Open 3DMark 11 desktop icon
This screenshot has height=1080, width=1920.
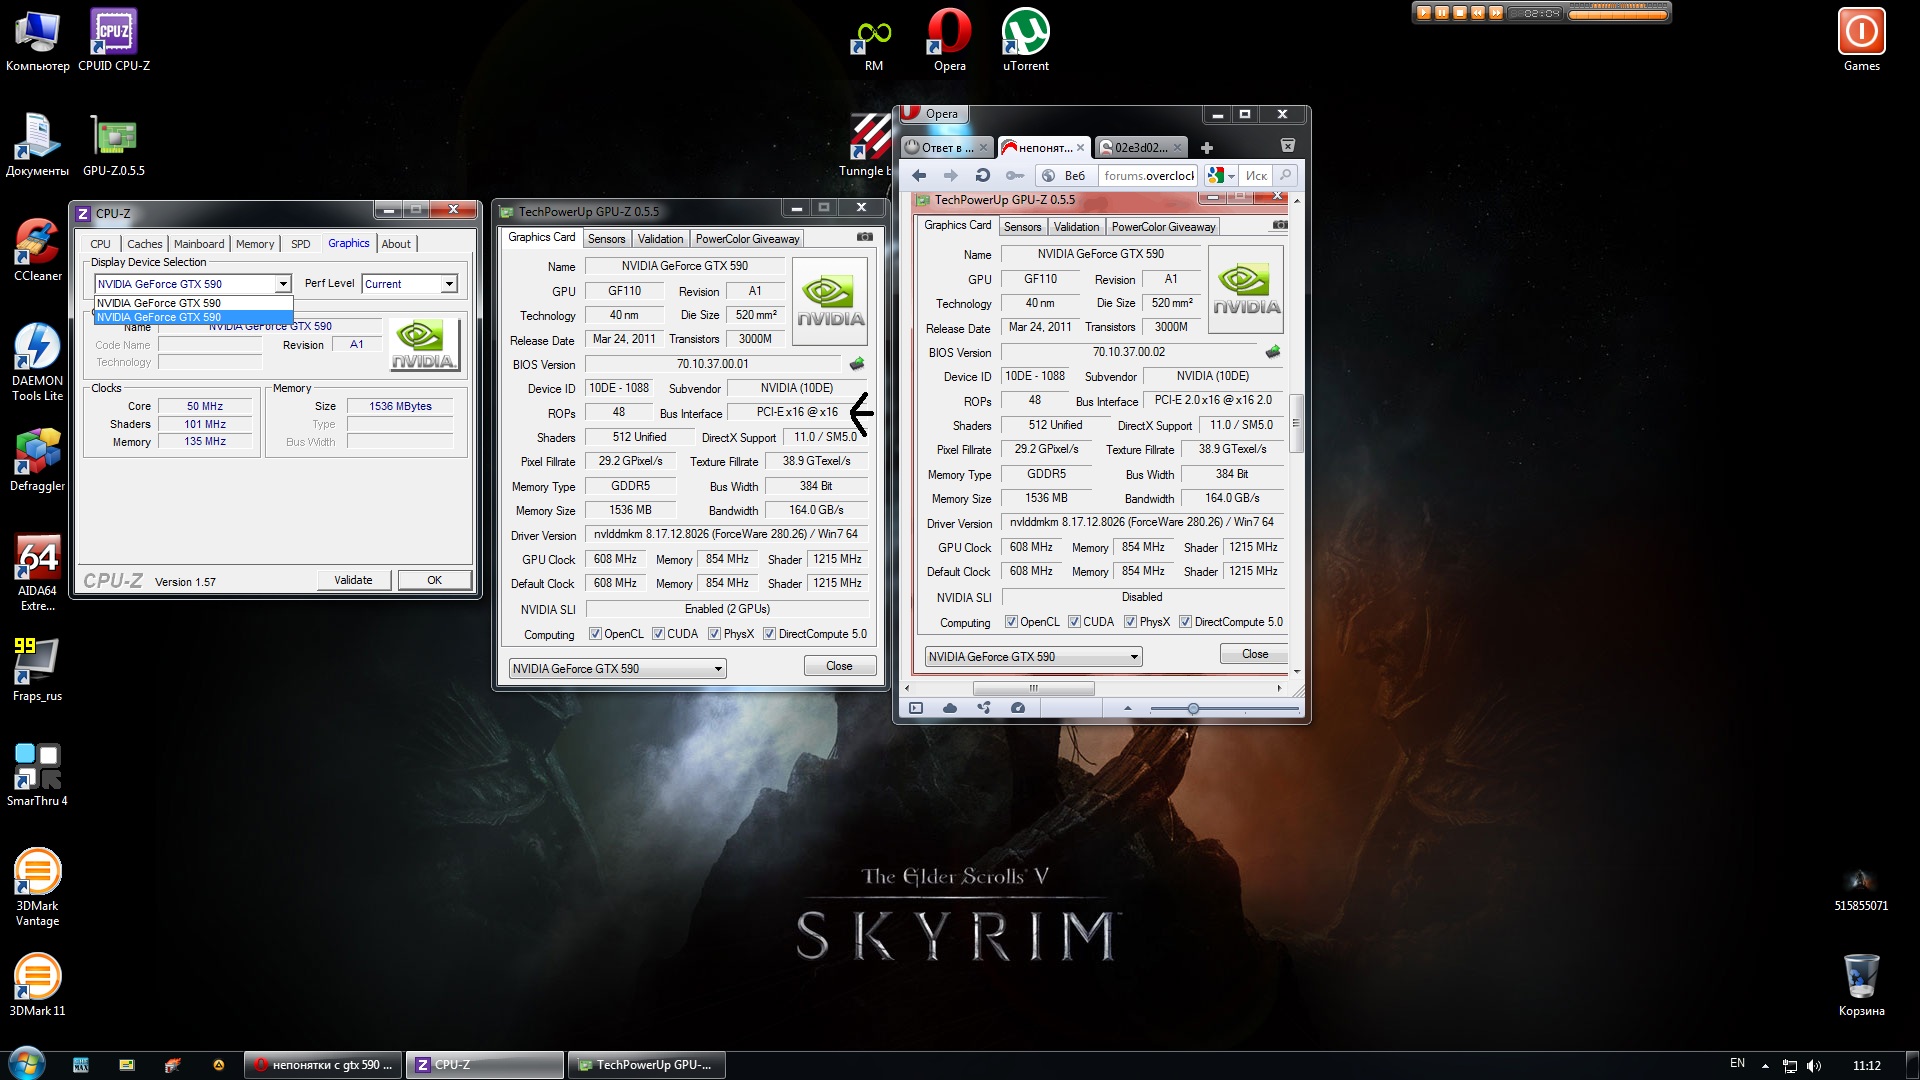pyautogui.click(x=38, y=983)
